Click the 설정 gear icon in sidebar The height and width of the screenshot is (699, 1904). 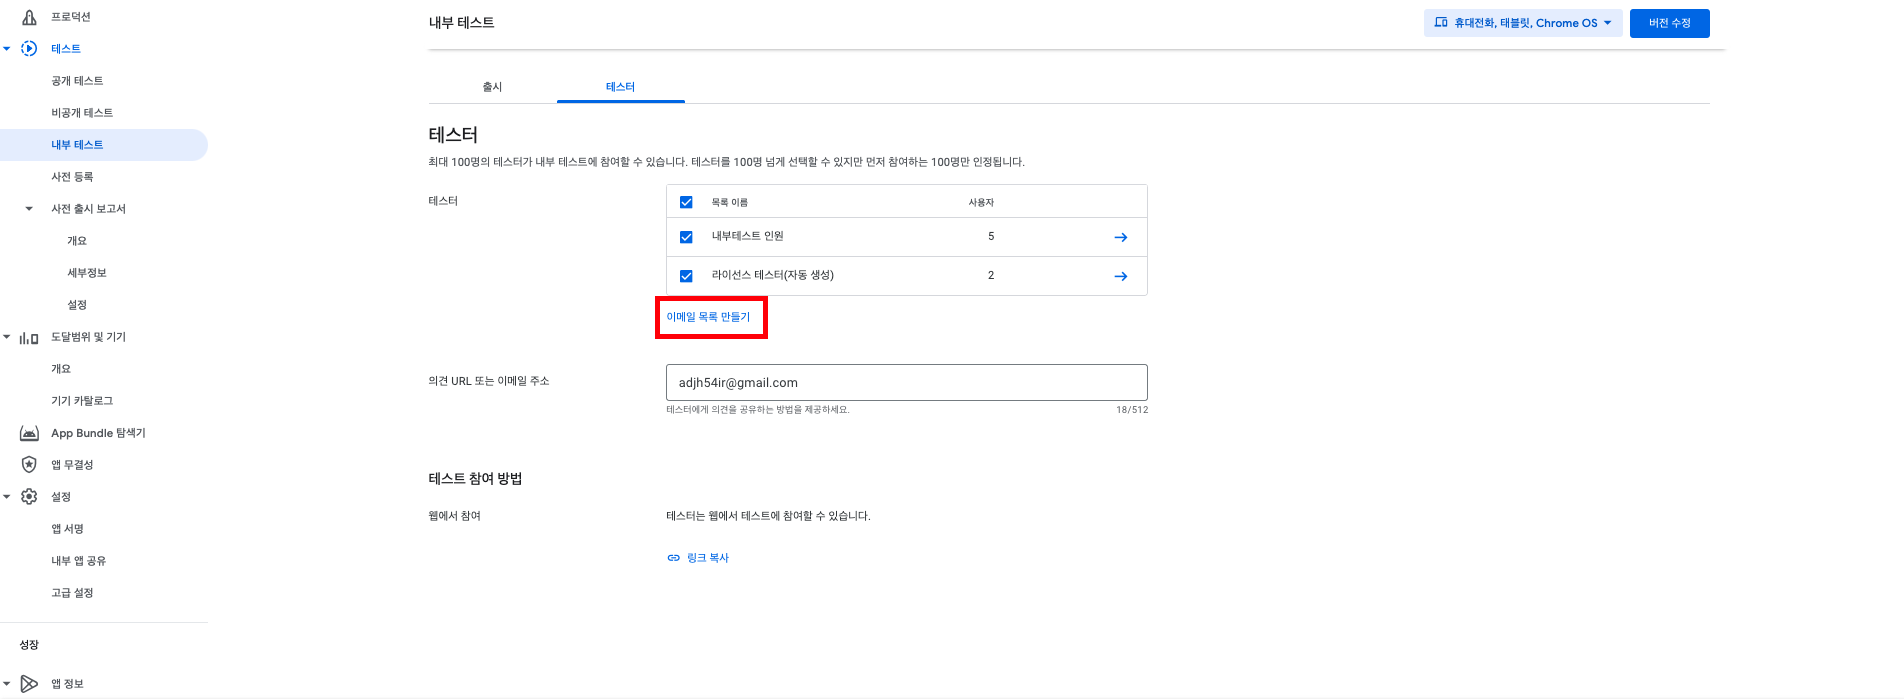point(29,497)
